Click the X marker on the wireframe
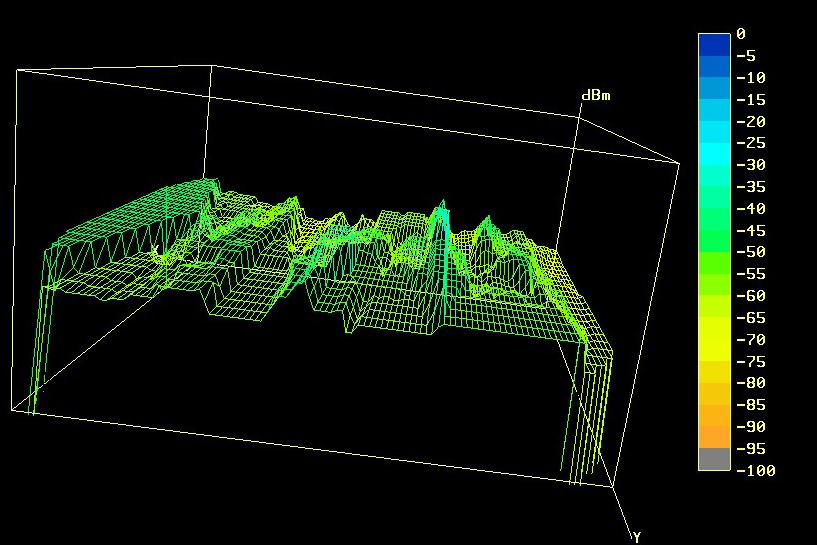 pos(155,252)
